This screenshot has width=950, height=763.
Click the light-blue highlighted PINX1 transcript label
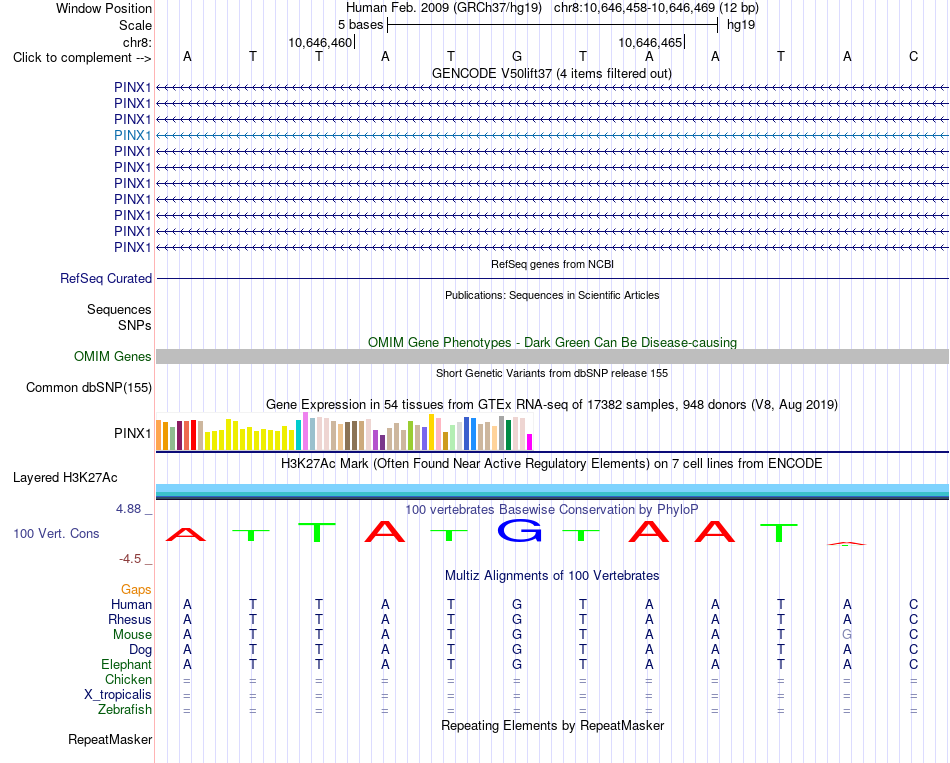[x=132, y=135]
